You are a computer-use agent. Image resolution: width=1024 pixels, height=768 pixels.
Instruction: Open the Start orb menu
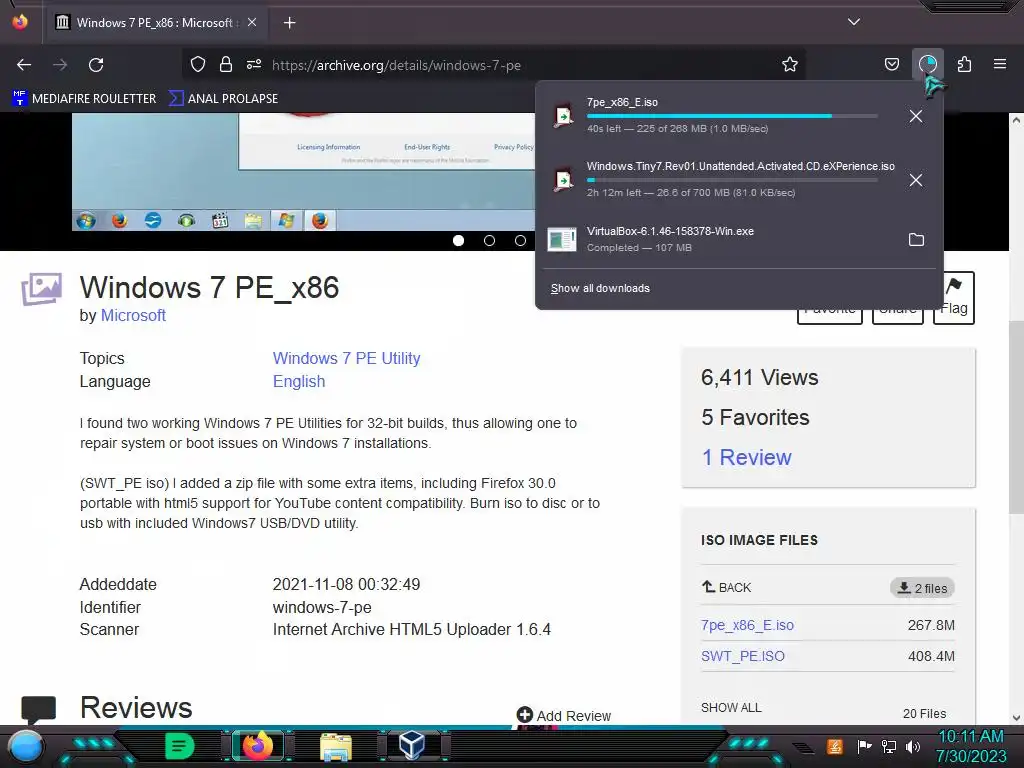pos(26,747)
